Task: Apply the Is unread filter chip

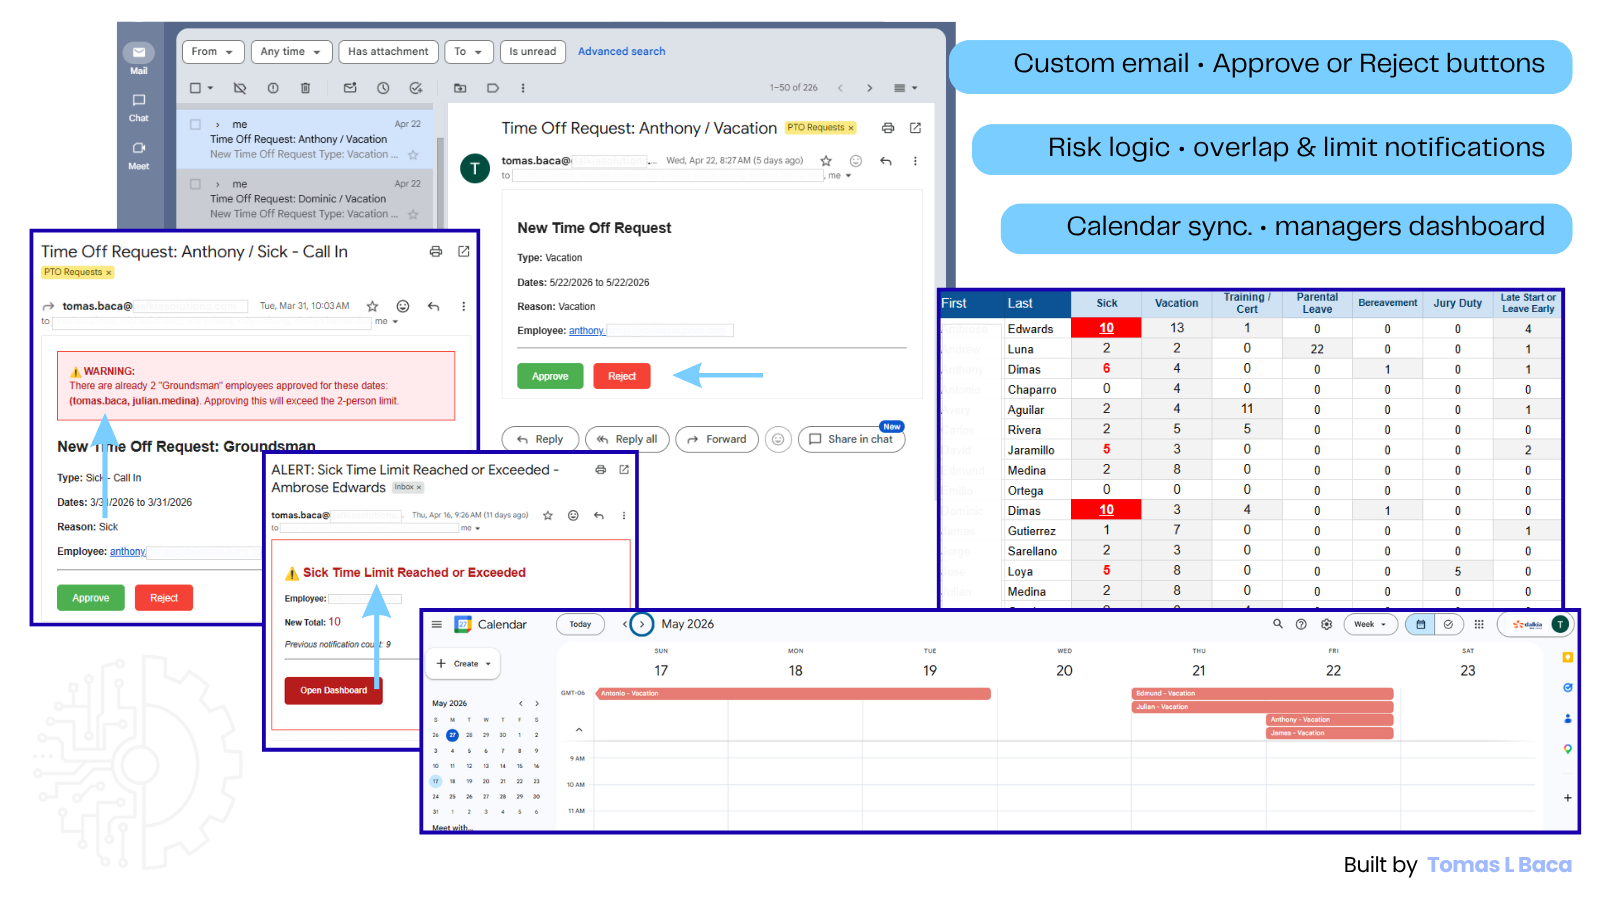Action: tap(532, 52)
